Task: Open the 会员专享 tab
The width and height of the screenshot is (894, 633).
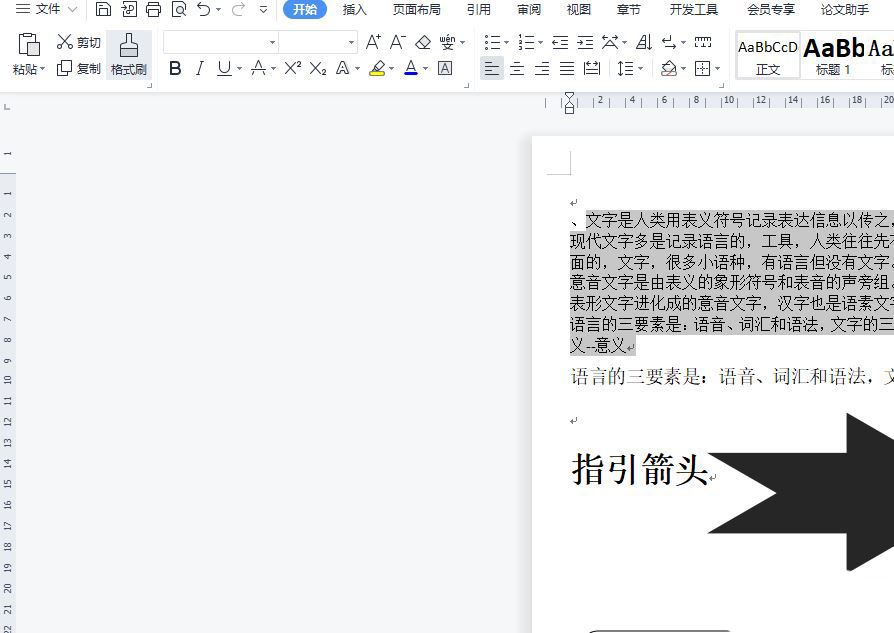Action: (x=770, y=10)
